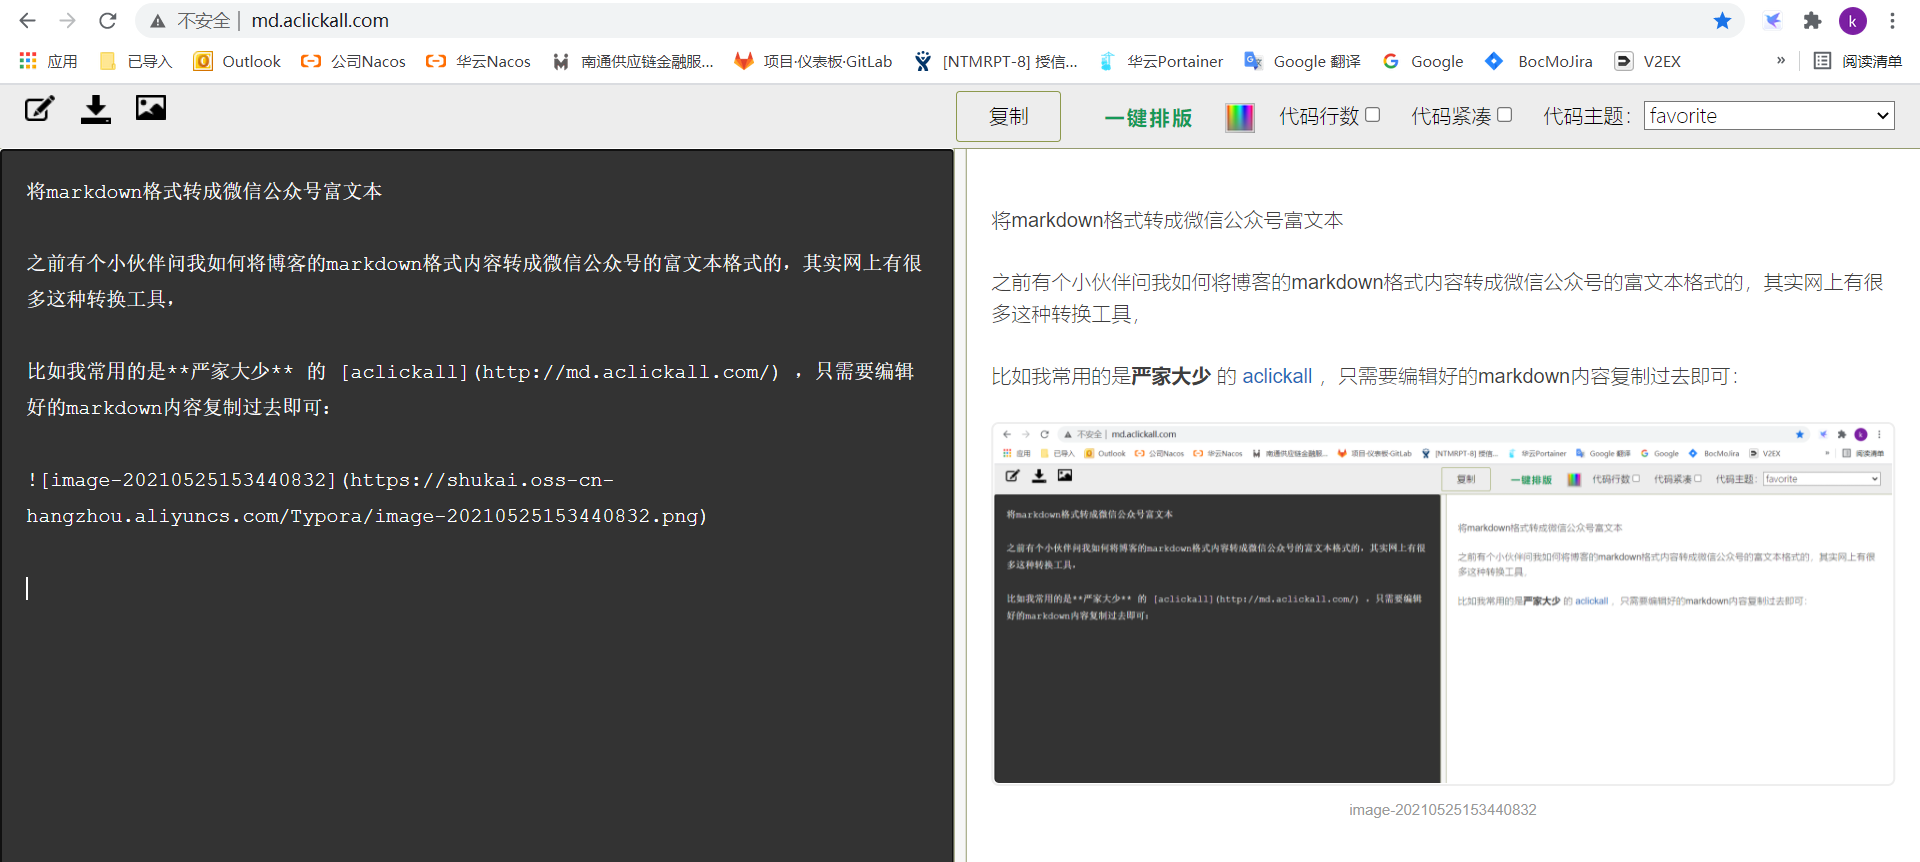Open the Google bookmark
The image size is (1920, 862).
point(1423,61)
